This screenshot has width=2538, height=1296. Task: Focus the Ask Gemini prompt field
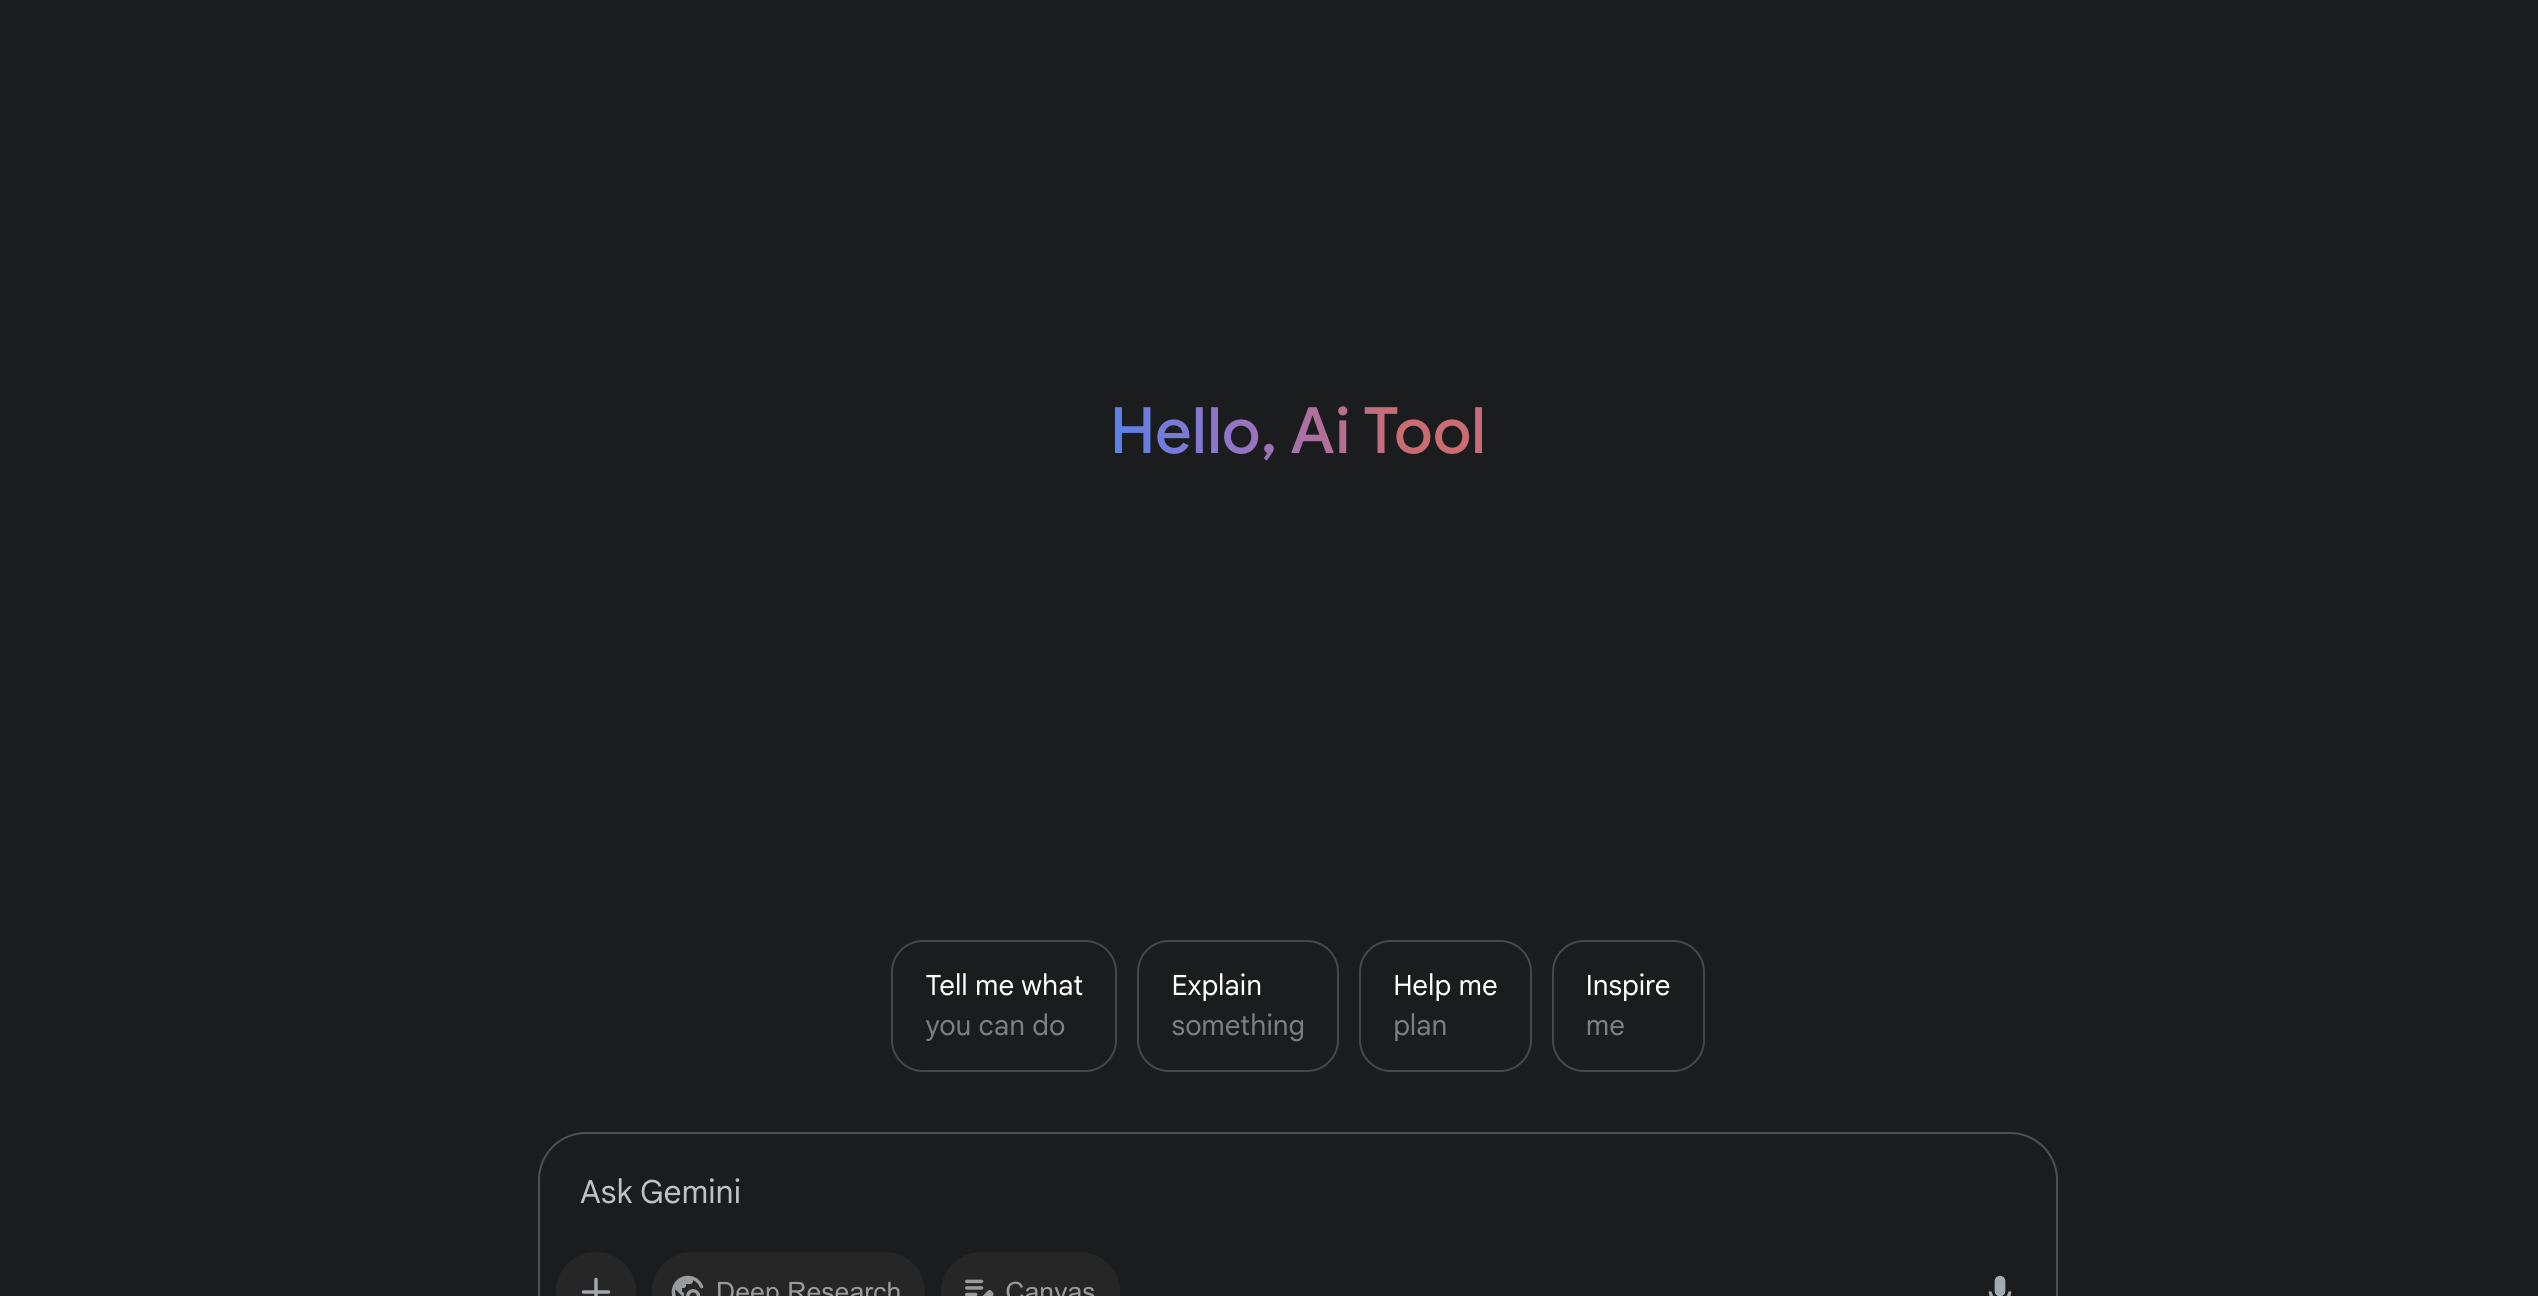[1297, 1192]
